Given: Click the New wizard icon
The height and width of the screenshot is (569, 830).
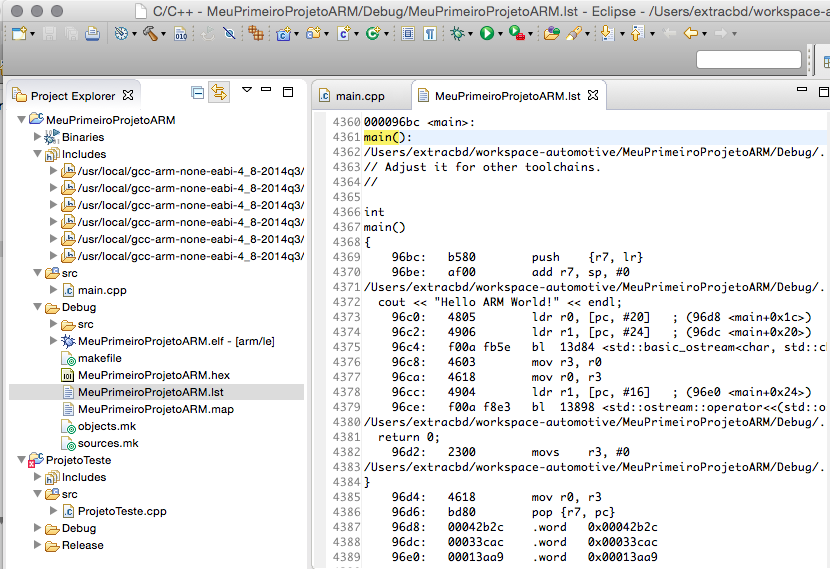Looking at the screenshot, I should tap(19, 34).
